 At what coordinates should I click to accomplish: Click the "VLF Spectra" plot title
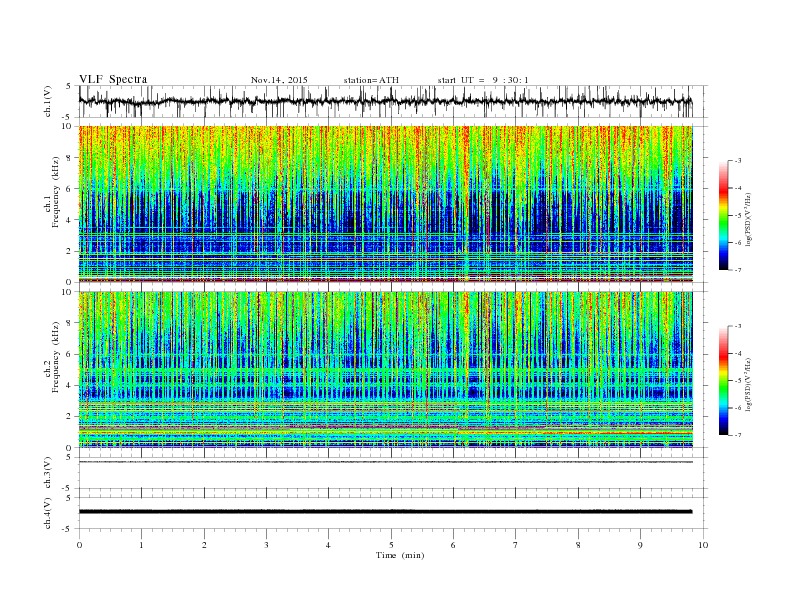click(113, 79)
